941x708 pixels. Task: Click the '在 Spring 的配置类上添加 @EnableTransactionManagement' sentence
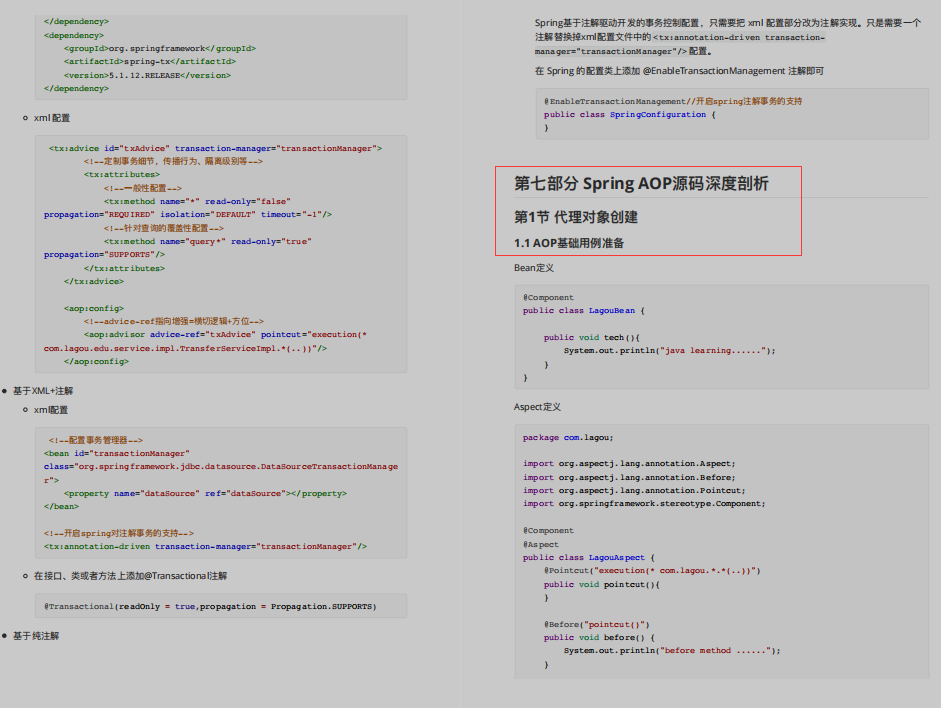pos(679,71)
